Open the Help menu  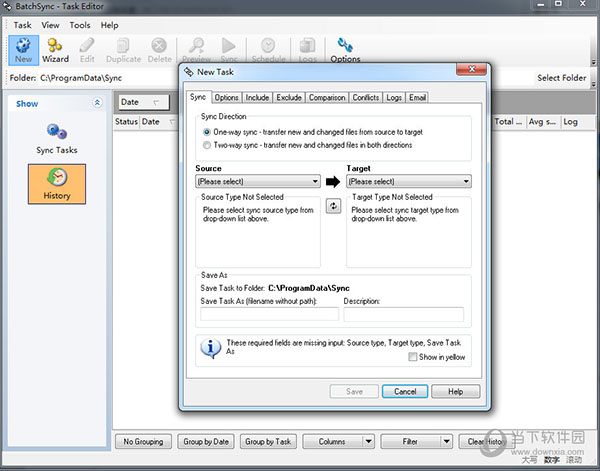click(x=109, y=25)
